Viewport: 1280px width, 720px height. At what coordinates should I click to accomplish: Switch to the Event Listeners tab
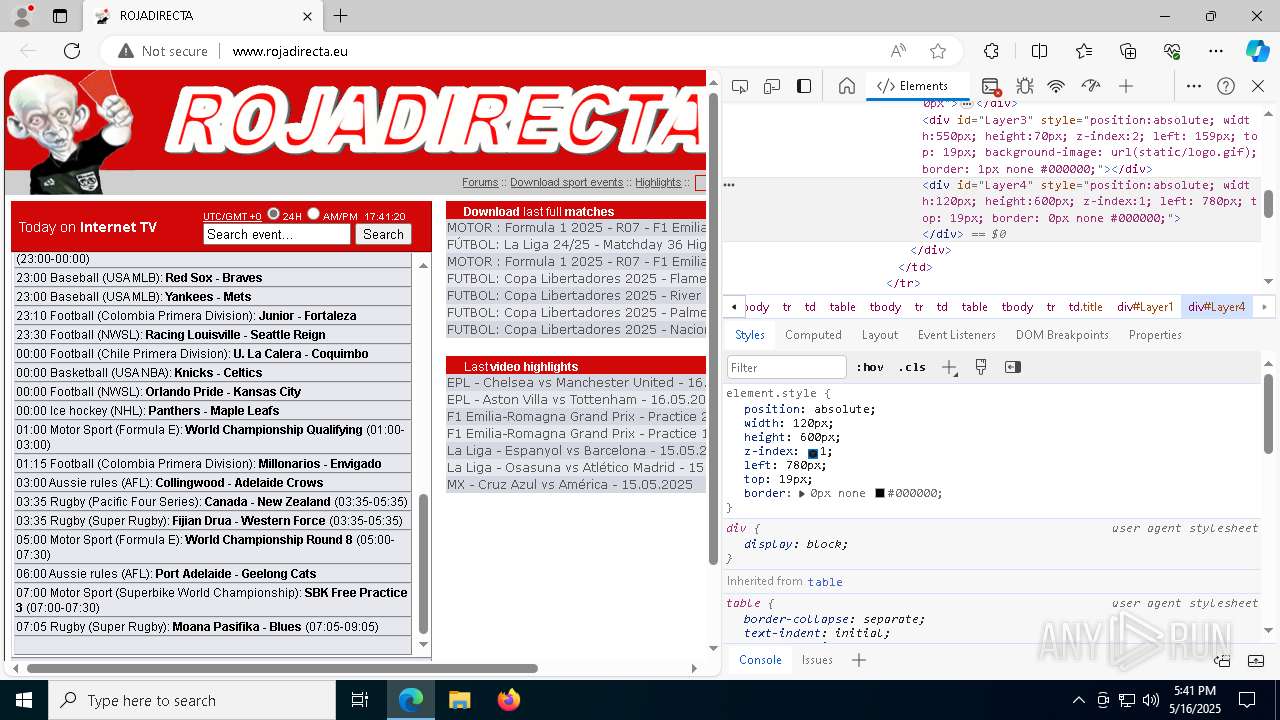coord(957,335)
